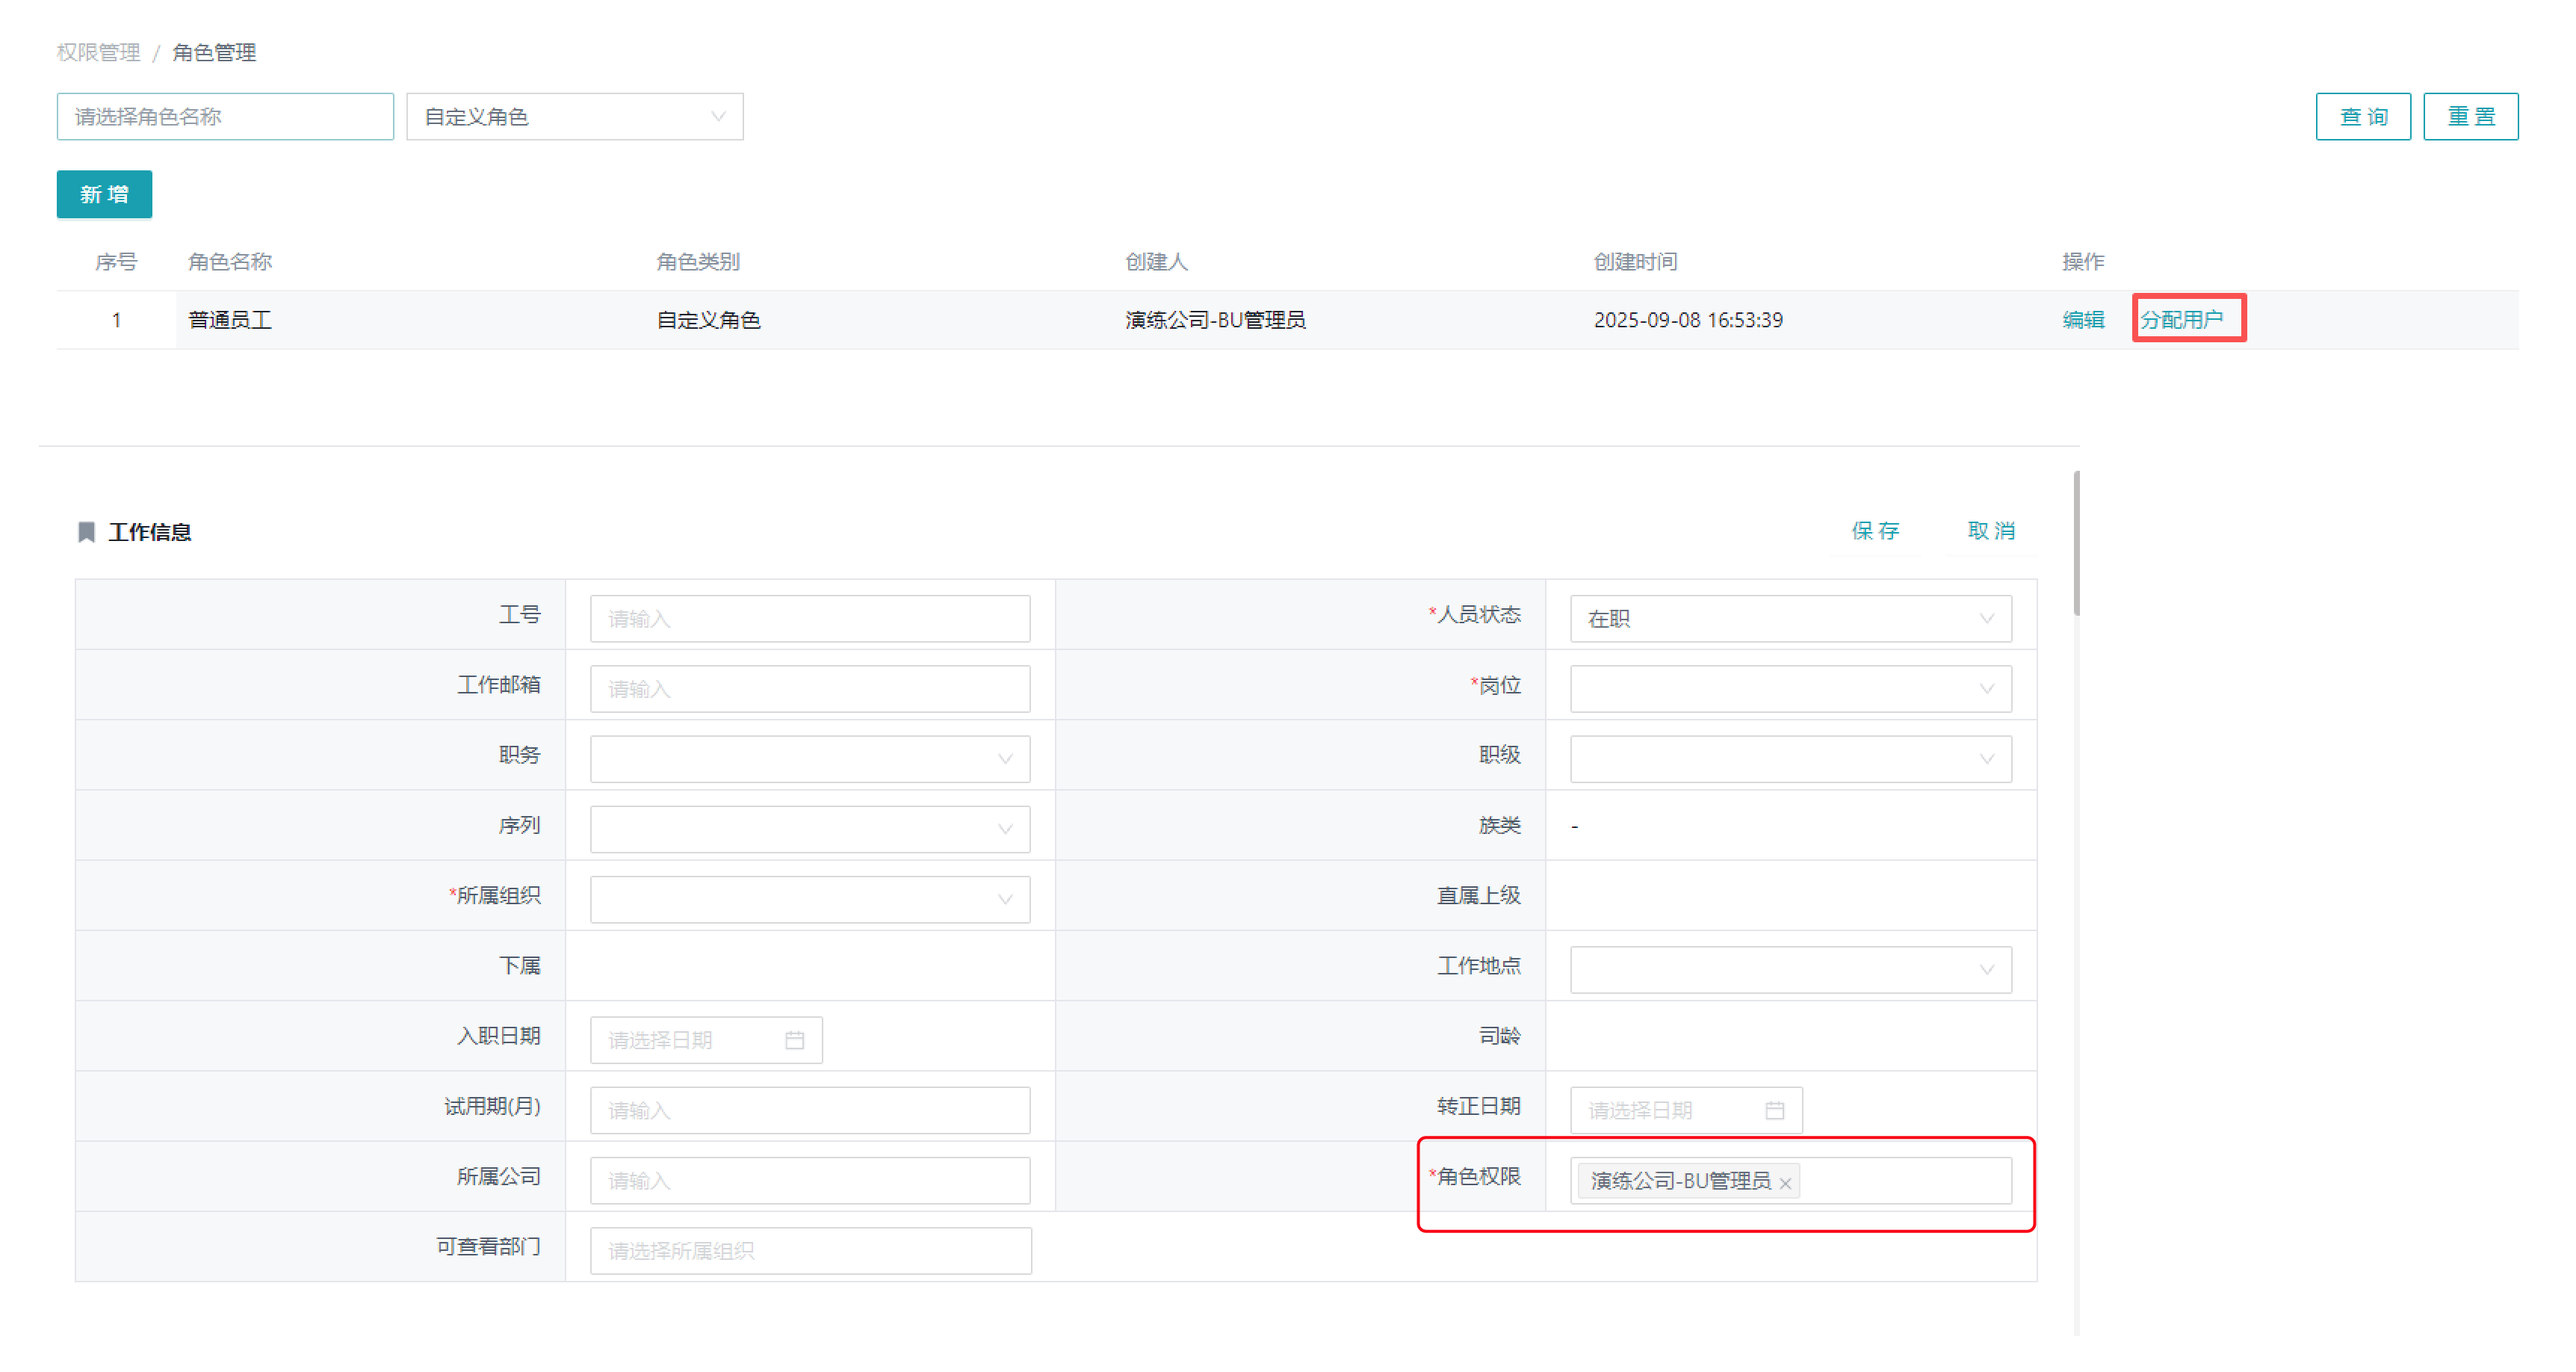
Task: Click the bookmark icon beside 工作信息
Action: (87, 532)
